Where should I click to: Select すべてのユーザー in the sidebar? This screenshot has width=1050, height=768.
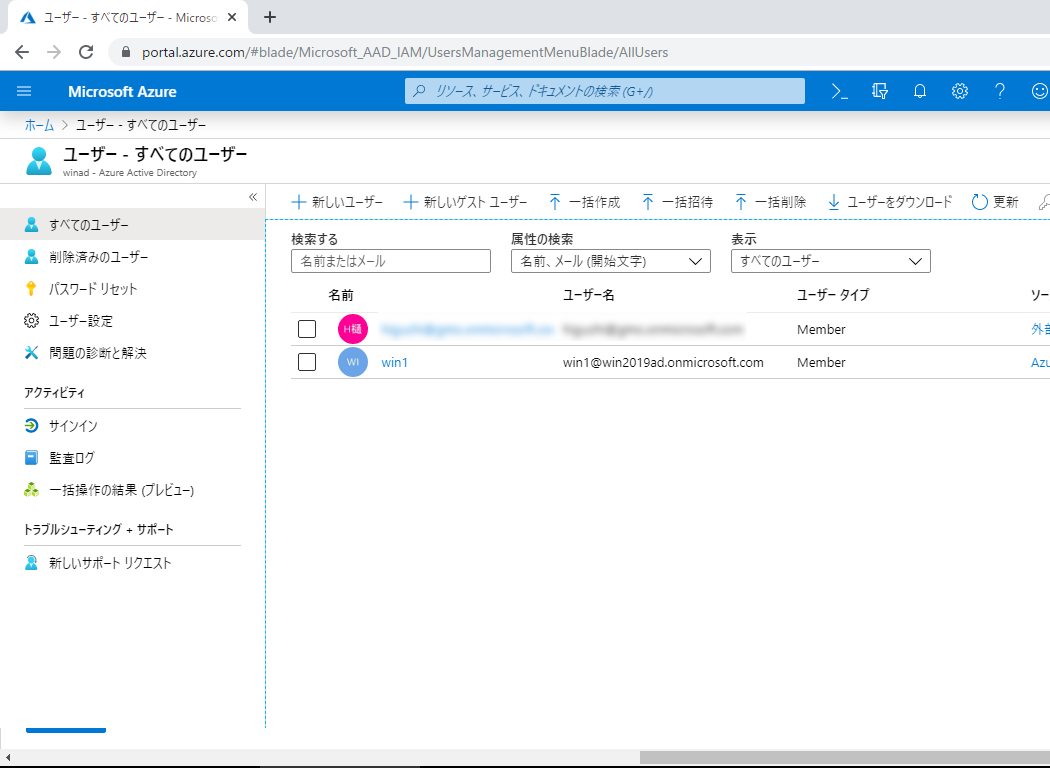(x=133, y=225)
